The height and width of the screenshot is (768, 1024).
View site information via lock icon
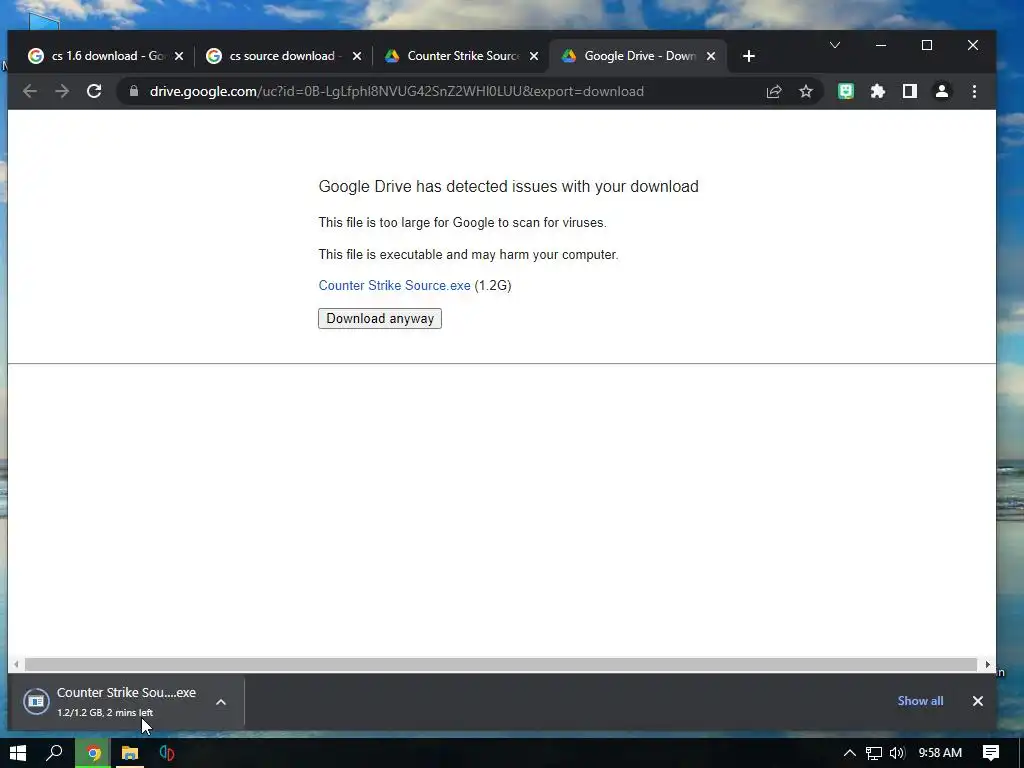pos(134,91)
